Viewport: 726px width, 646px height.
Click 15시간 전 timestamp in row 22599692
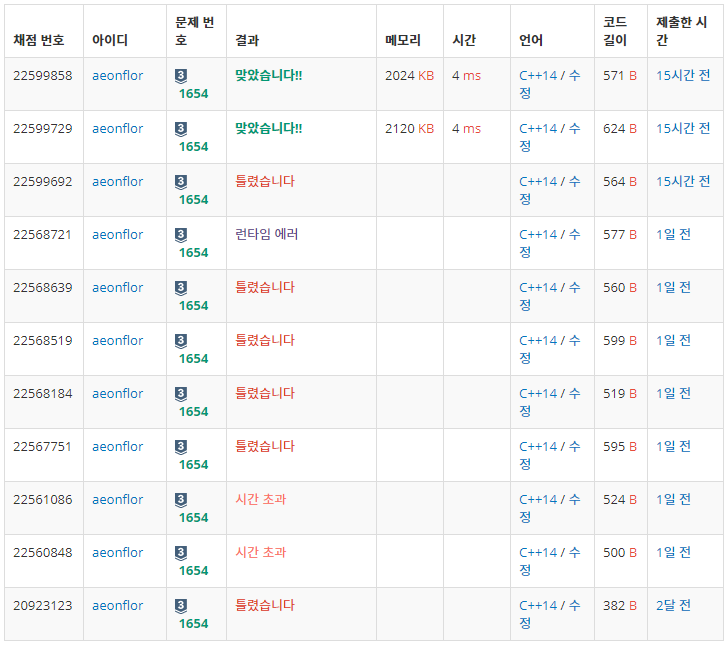[683, 182]
